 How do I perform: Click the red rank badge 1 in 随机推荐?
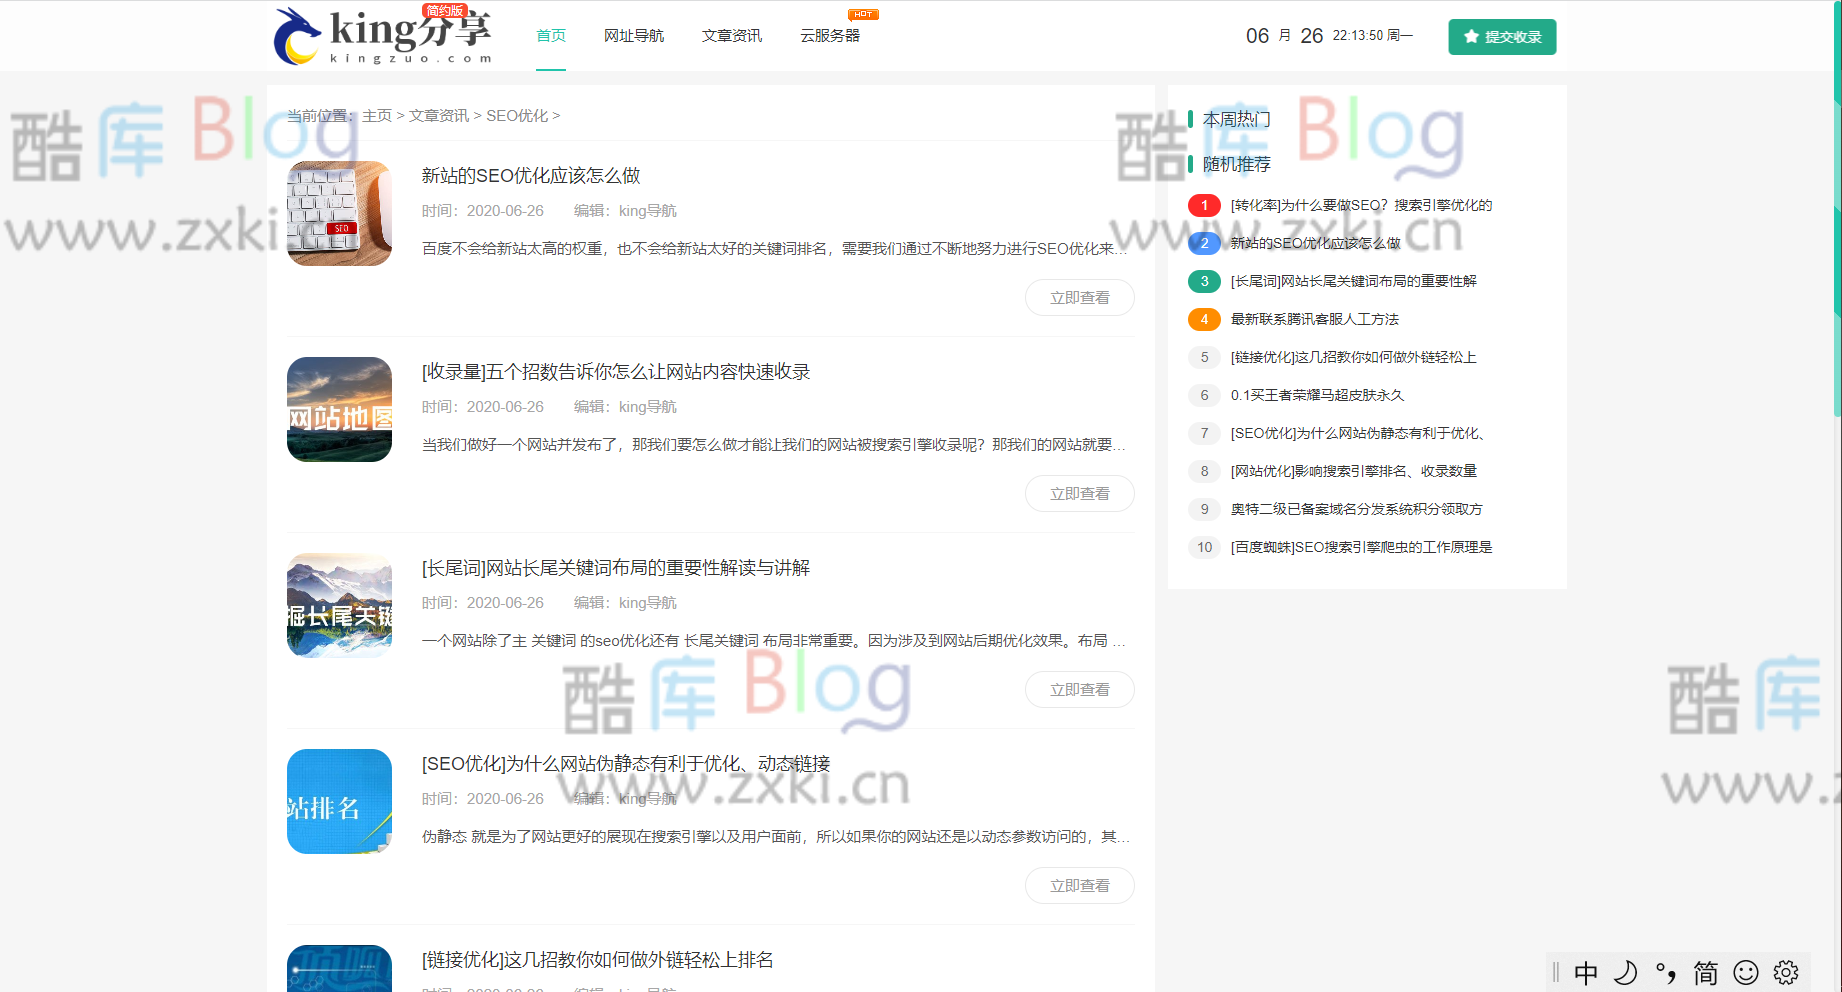[x=1204, y=205]
